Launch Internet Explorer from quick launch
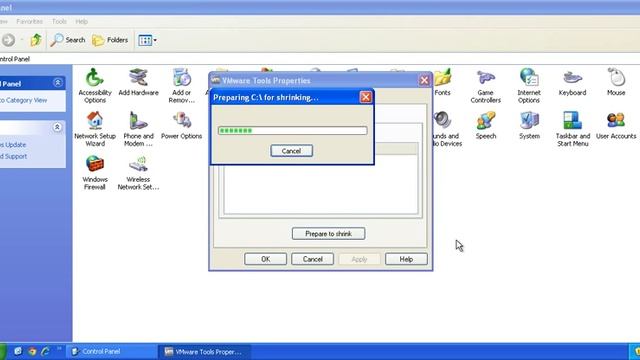This screenshot has height=360, width=640. 45,351
